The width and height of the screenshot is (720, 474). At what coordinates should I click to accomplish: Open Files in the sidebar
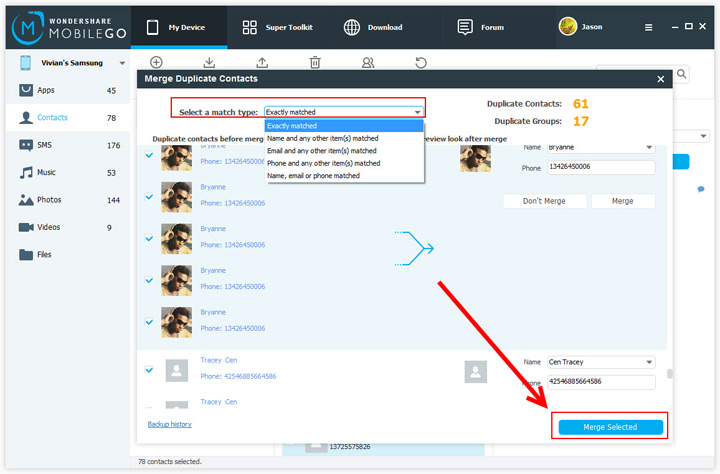(x=68, y=254)
